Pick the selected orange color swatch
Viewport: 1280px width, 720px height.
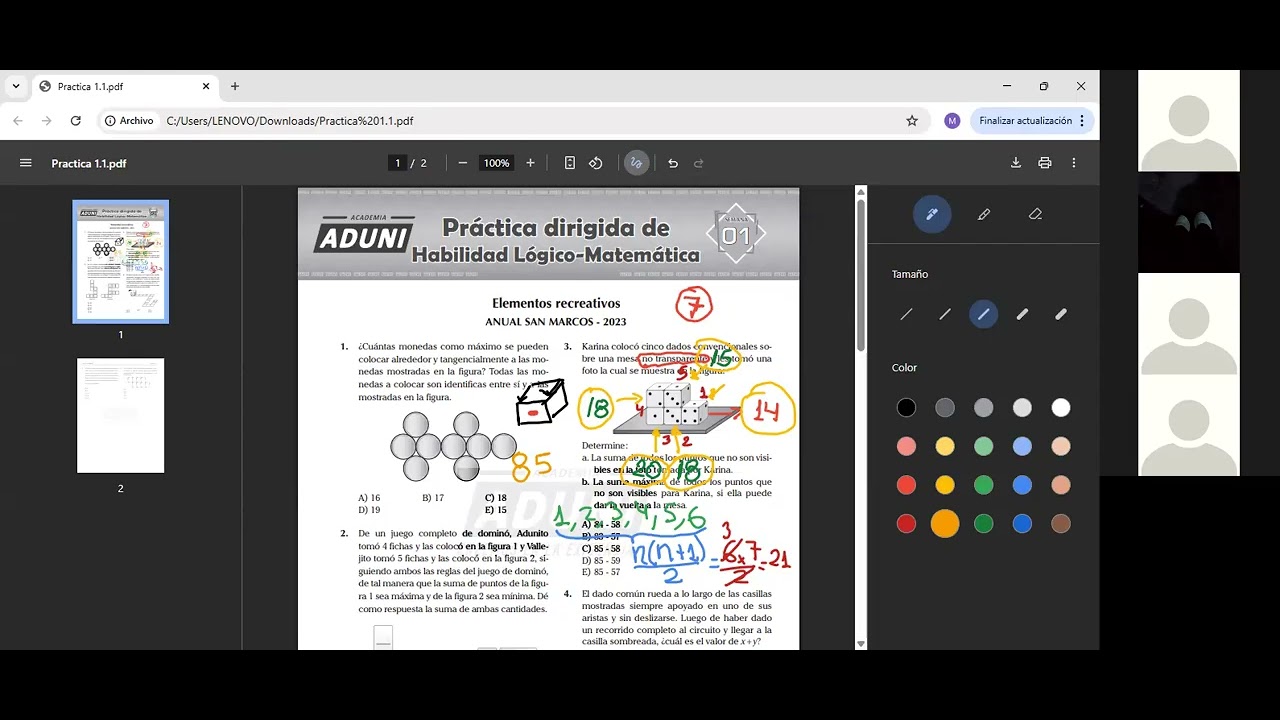tap(945, 523)
